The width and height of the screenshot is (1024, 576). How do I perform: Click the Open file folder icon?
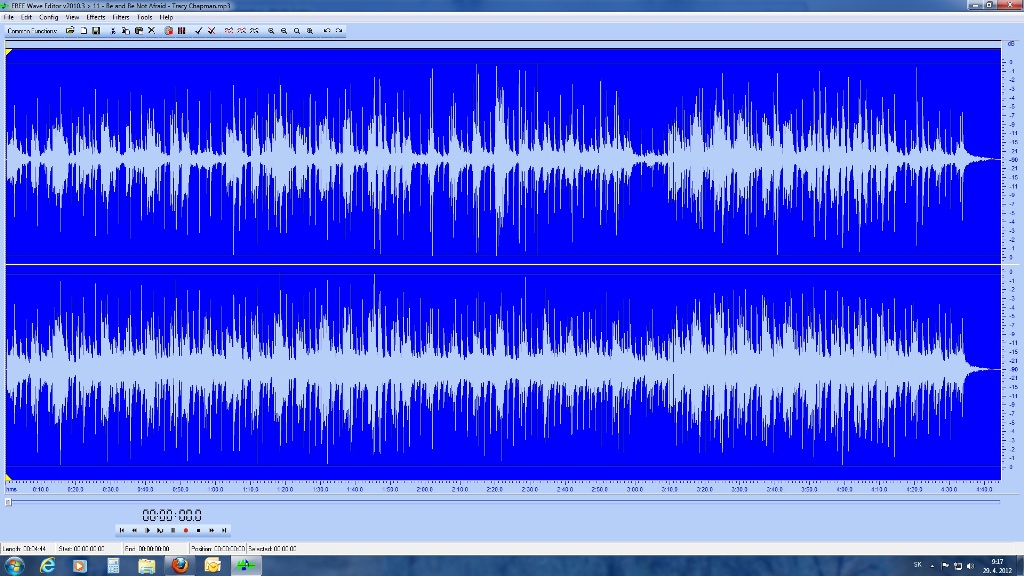click(x=70, y=31)
